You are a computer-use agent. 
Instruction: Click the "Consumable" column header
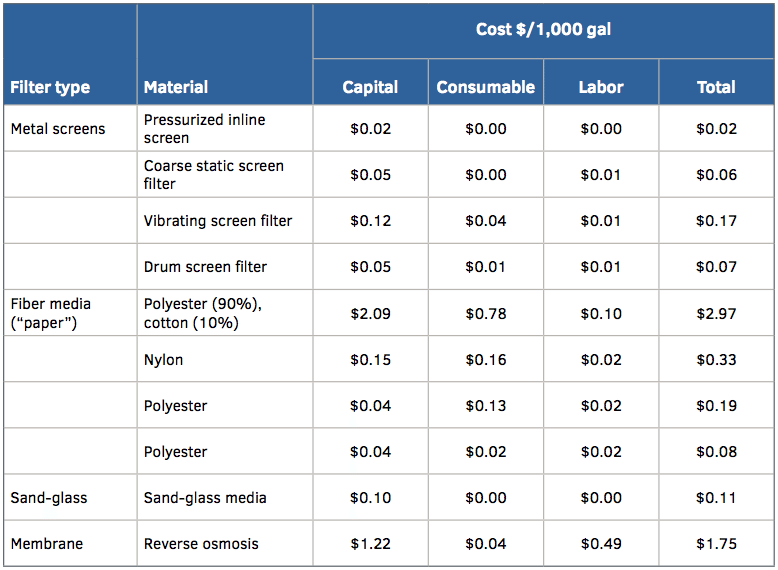[x=486, y=87]
